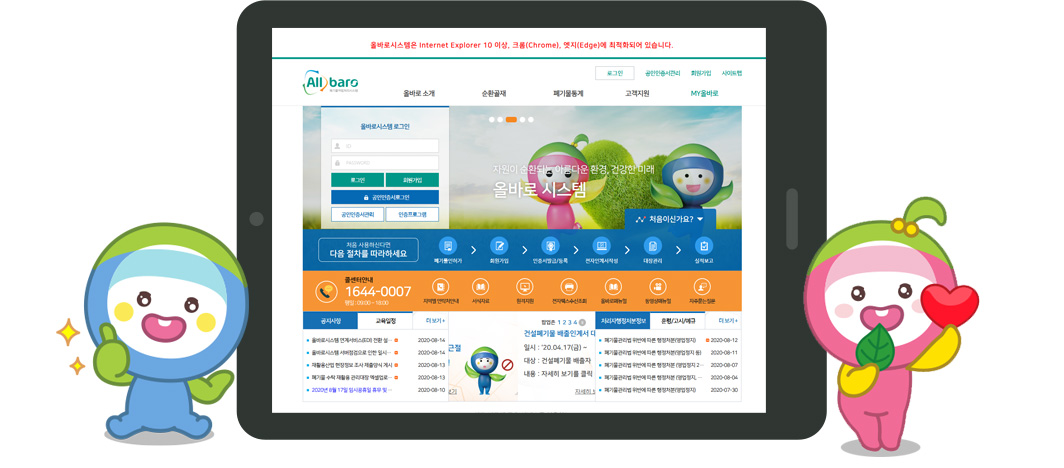Open the 원격지원 icon
The width and height of the screenshot is (1064, 468).
click(525, 286)
